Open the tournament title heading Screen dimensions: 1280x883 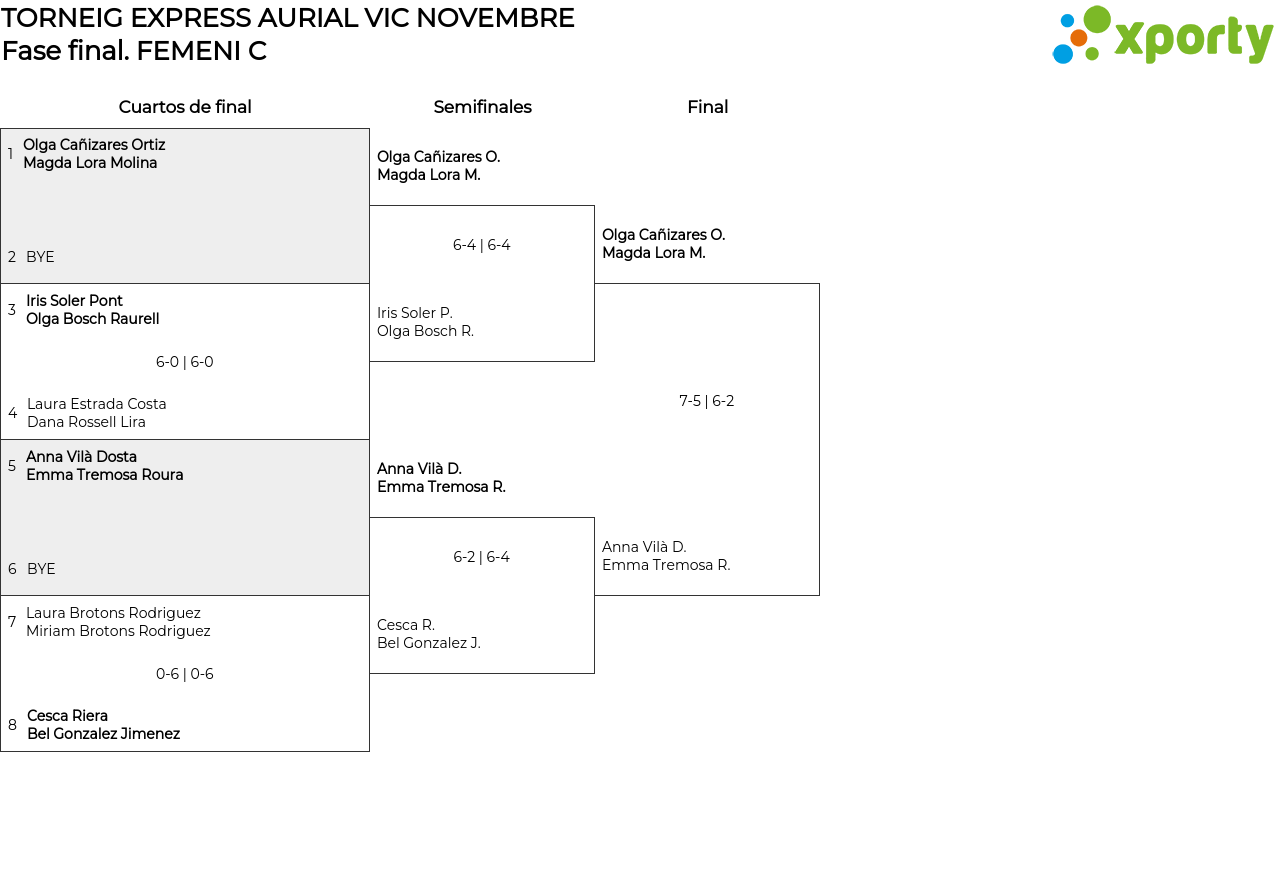click(x=288, y=18)
